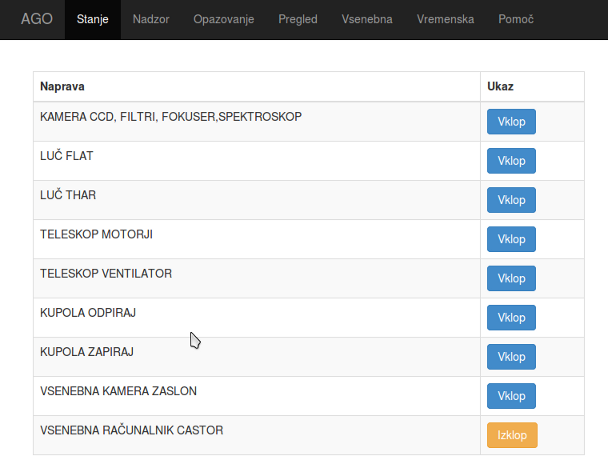Go to the Vsenebna page

[367, 19]
